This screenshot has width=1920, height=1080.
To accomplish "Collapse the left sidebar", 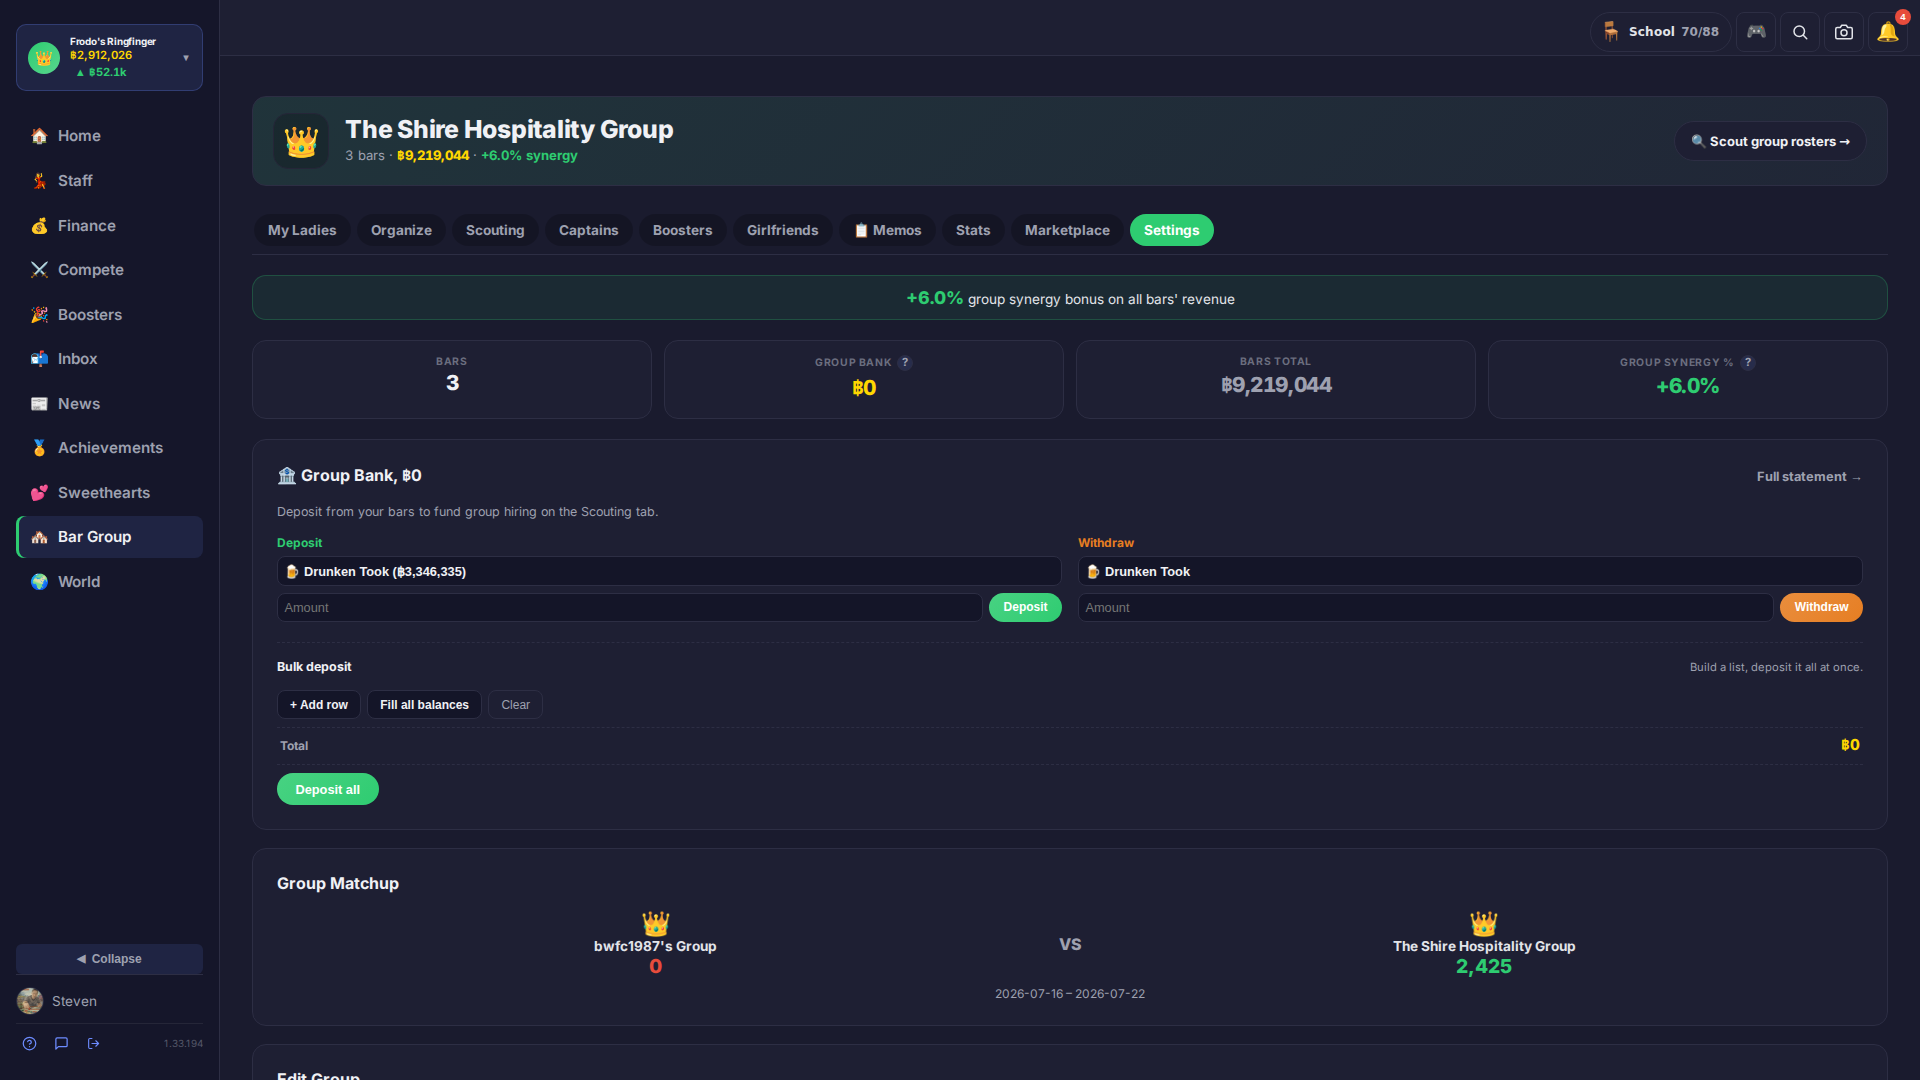I will click(109, 958).
